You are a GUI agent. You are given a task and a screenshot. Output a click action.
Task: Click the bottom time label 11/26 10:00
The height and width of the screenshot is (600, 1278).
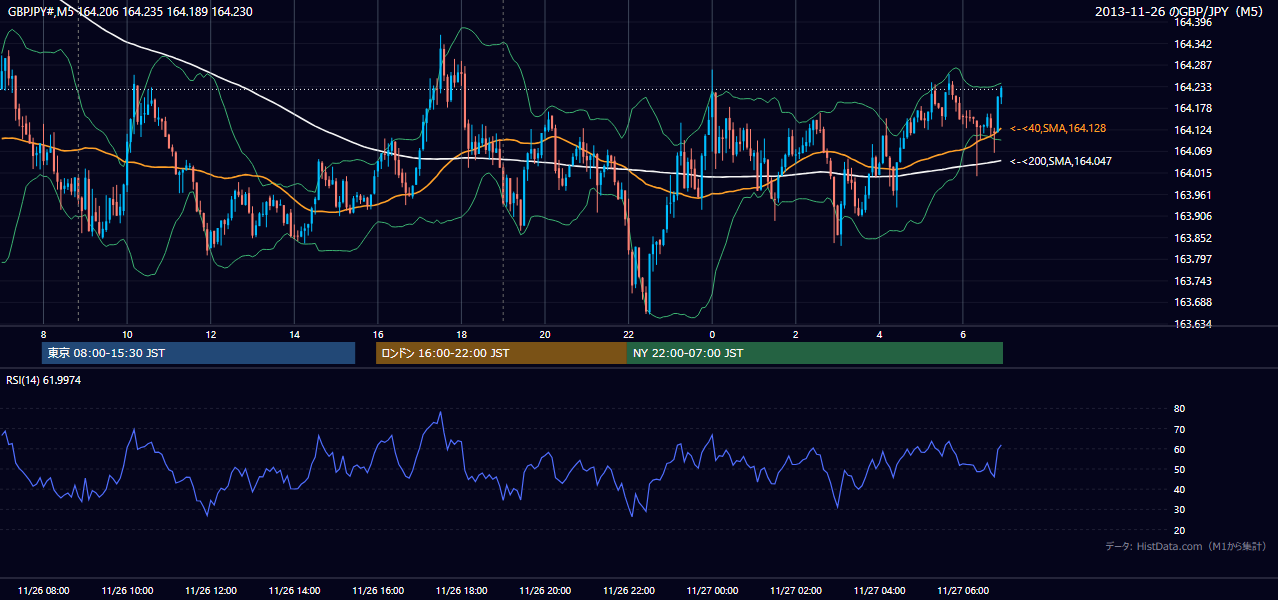click(128, 591)
